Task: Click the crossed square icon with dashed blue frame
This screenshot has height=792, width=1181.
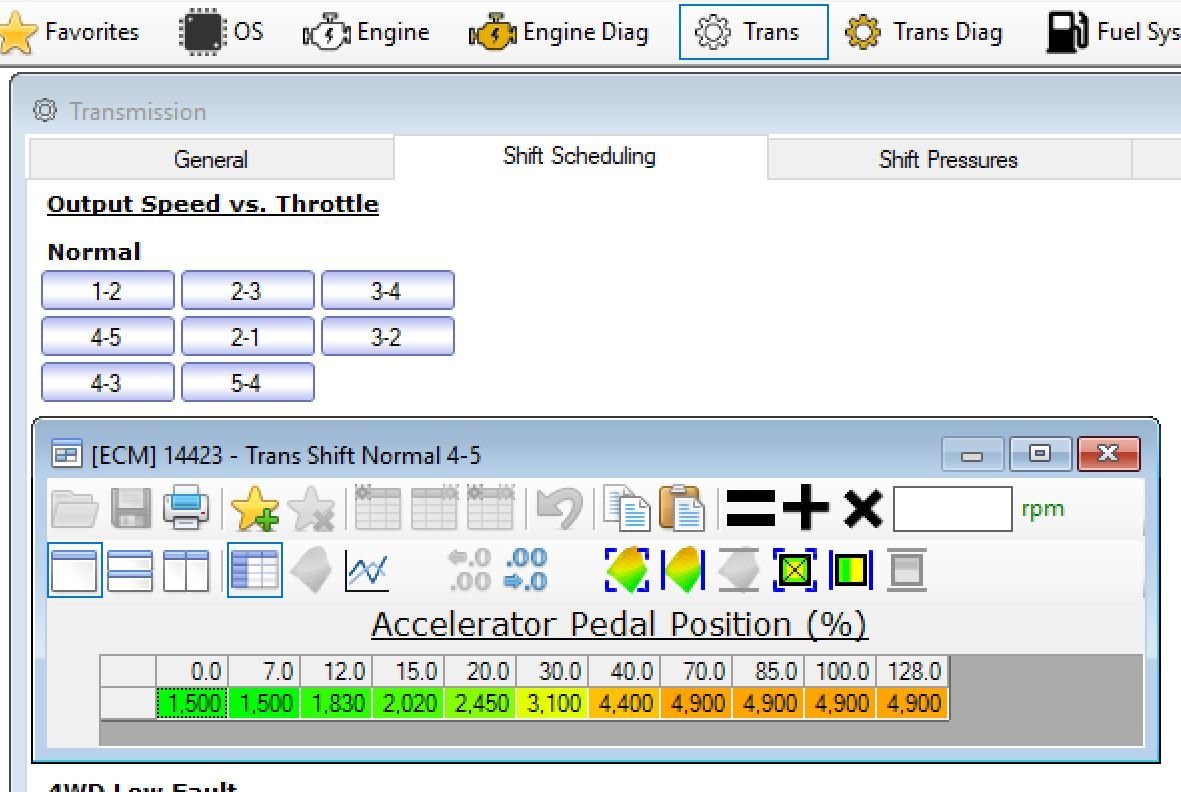Action: click(x=795, y=570)
